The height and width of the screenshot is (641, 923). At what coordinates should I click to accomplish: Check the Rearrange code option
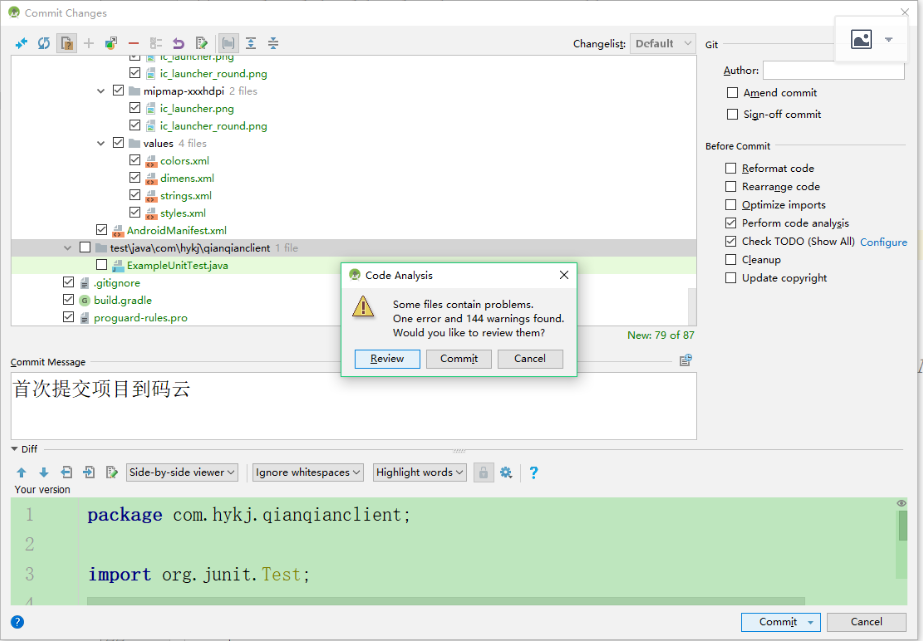point(731,187)
